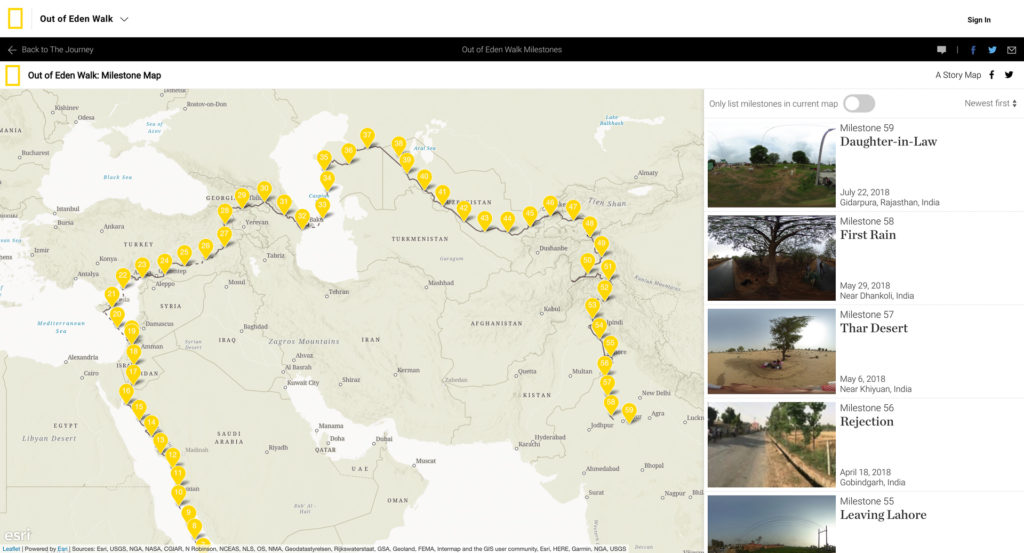This screenshot has width=1024, height=553.
Task: Click the email envelope icon
Action: [1011, 50]
